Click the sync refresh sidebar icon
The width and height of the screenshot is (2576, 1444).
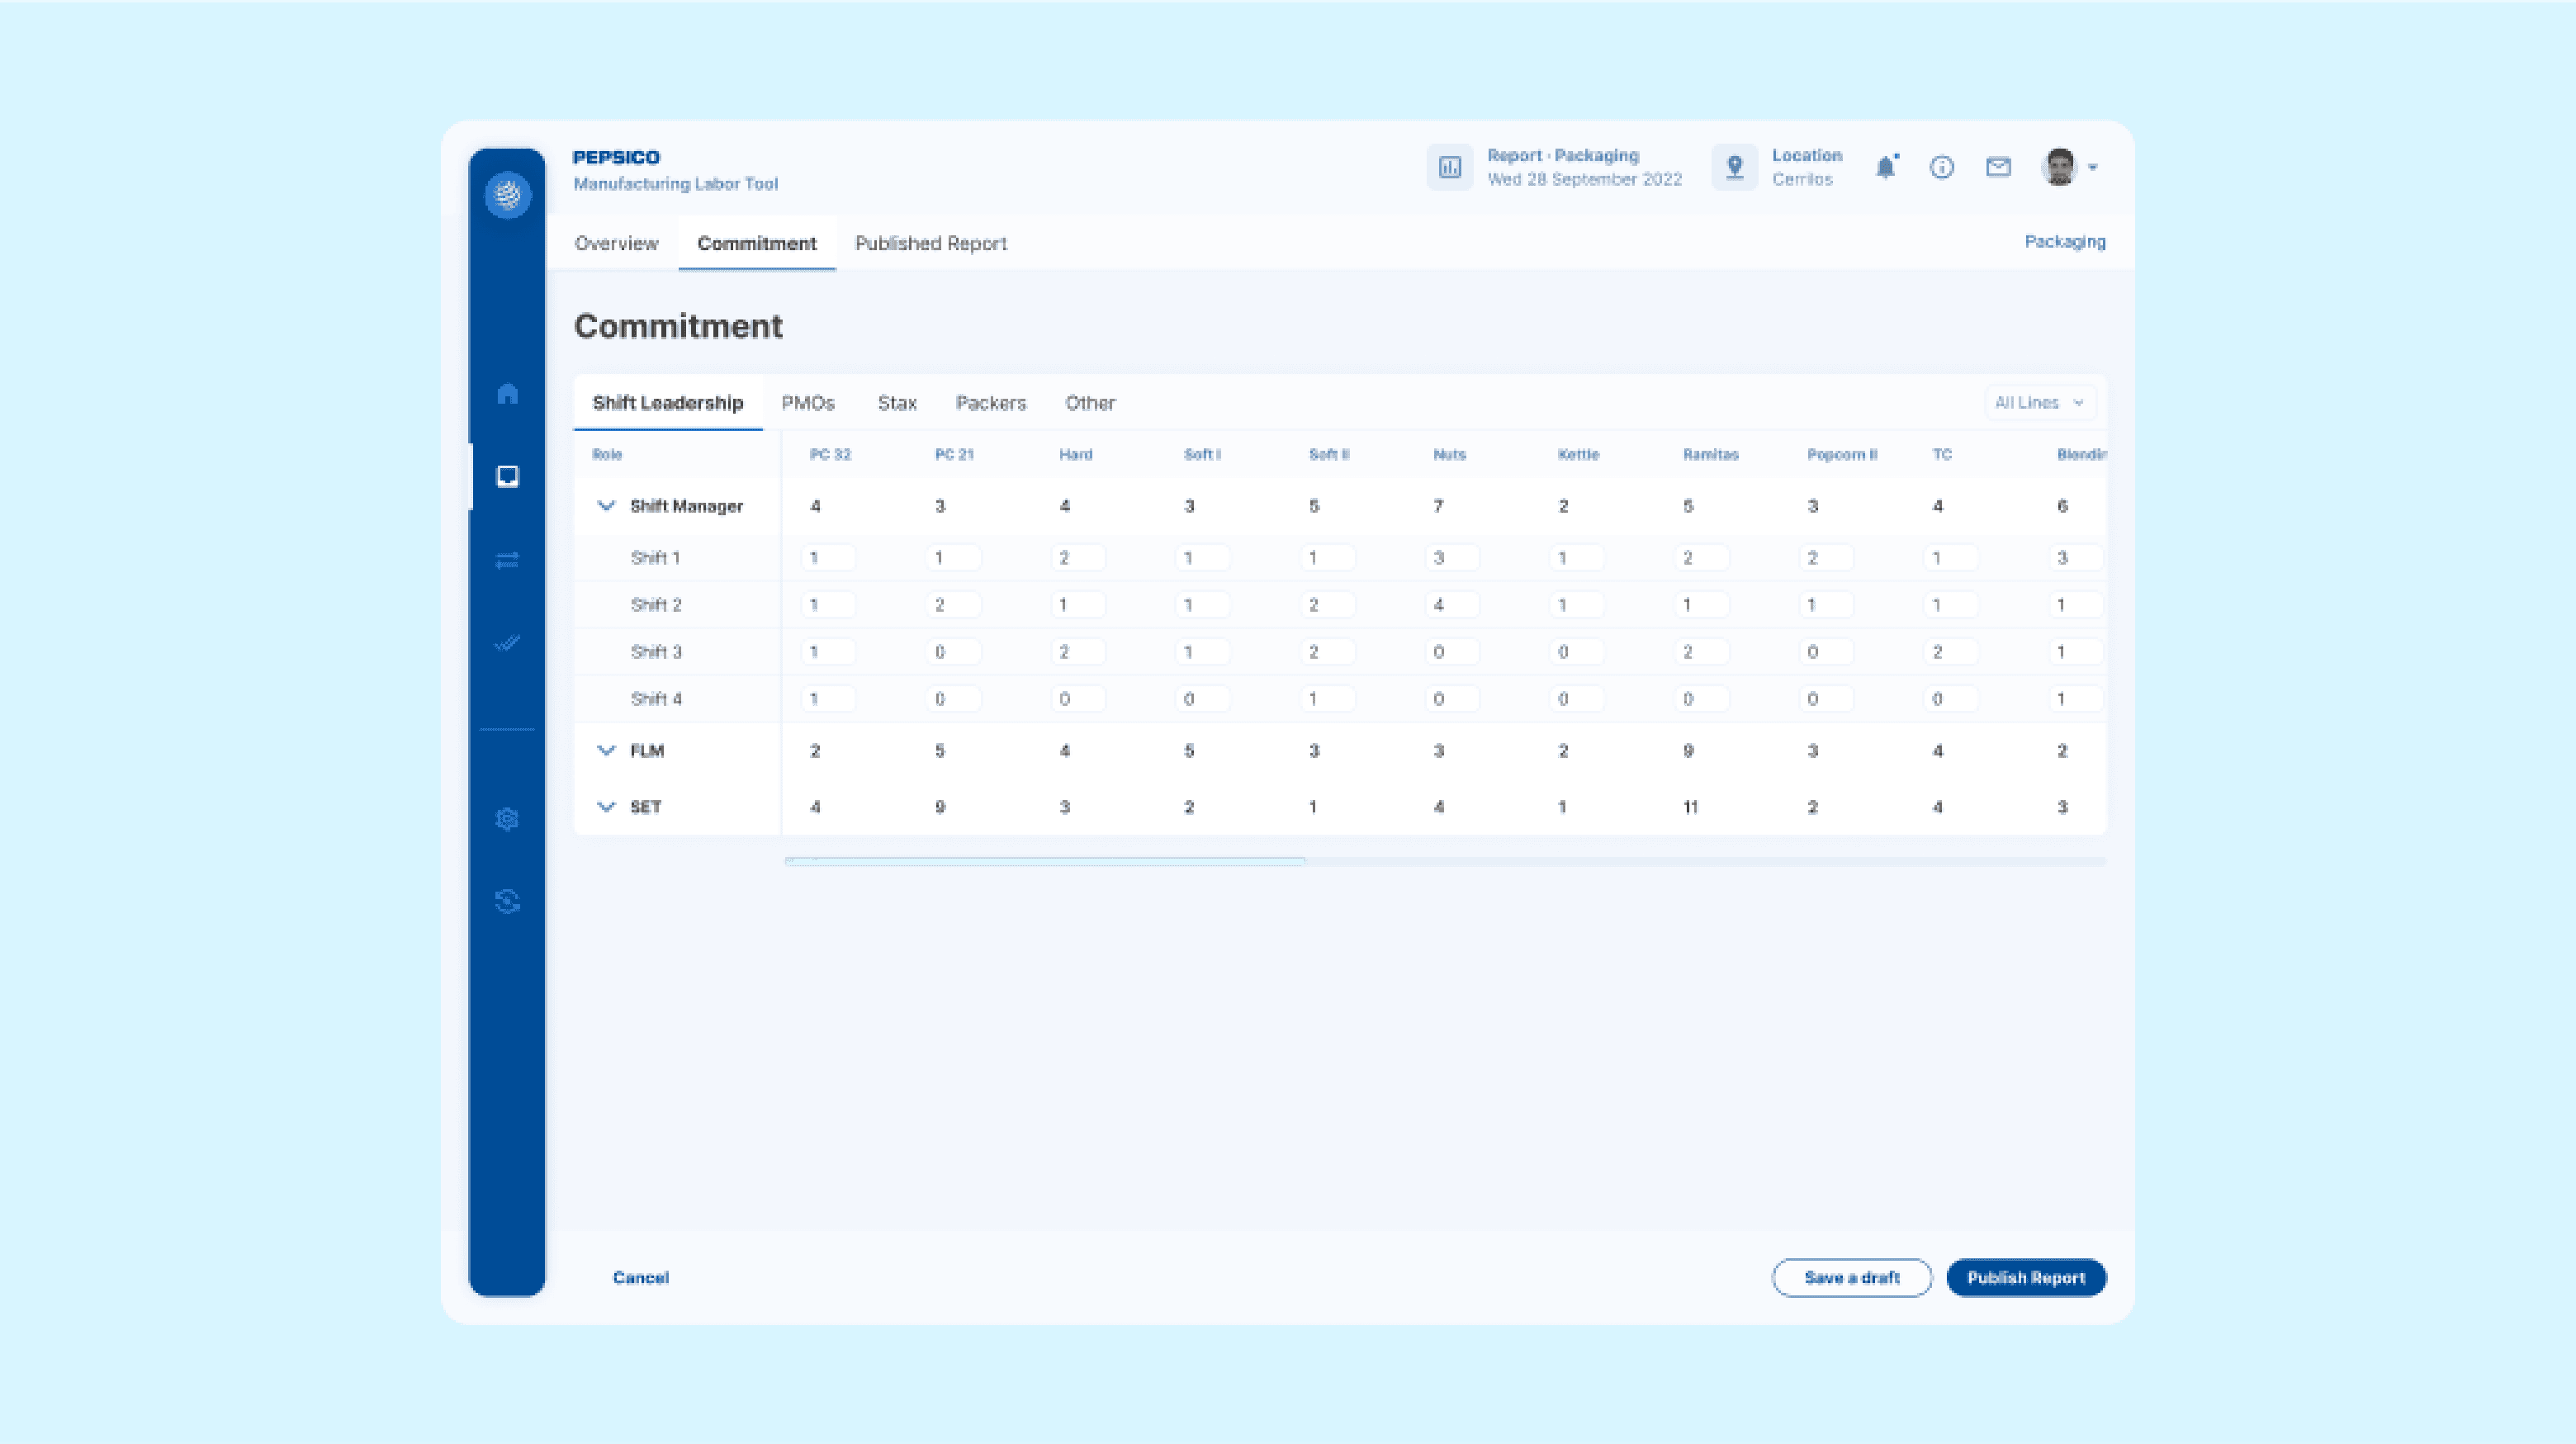(507, 902)
